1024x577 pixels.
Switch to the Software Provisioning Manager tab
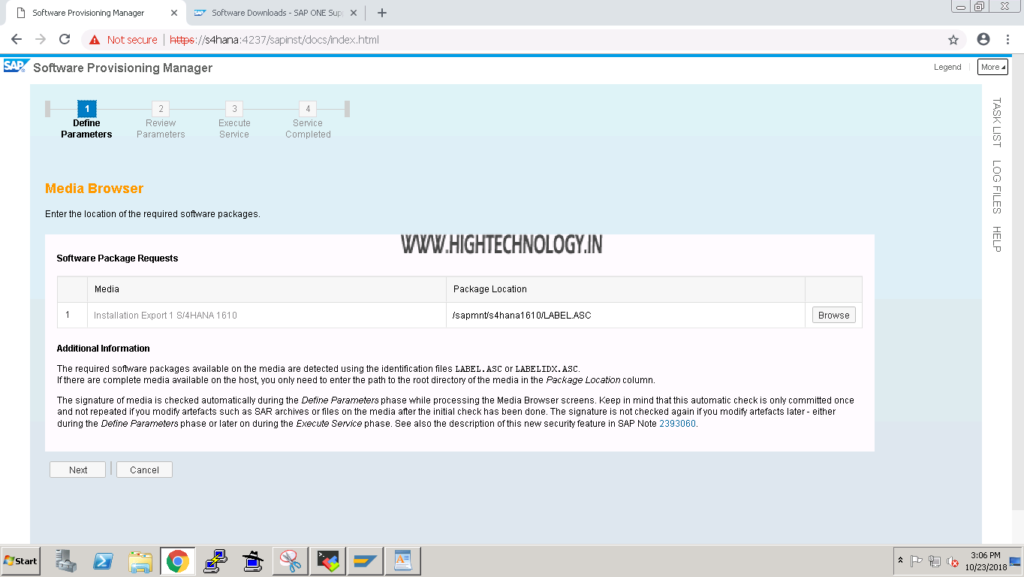pos(97,12)
